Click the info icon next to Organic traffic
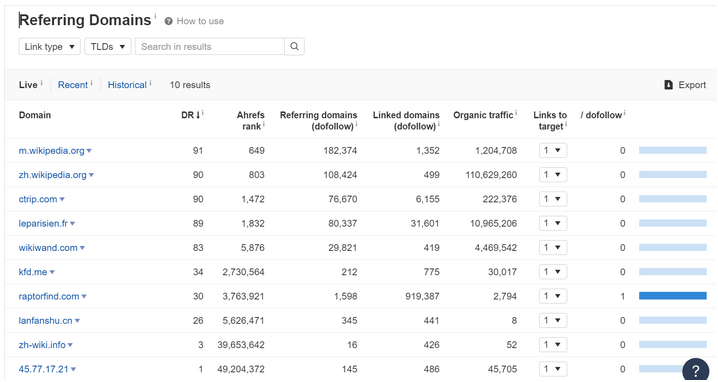718x382 pixels. click(516, 113)
